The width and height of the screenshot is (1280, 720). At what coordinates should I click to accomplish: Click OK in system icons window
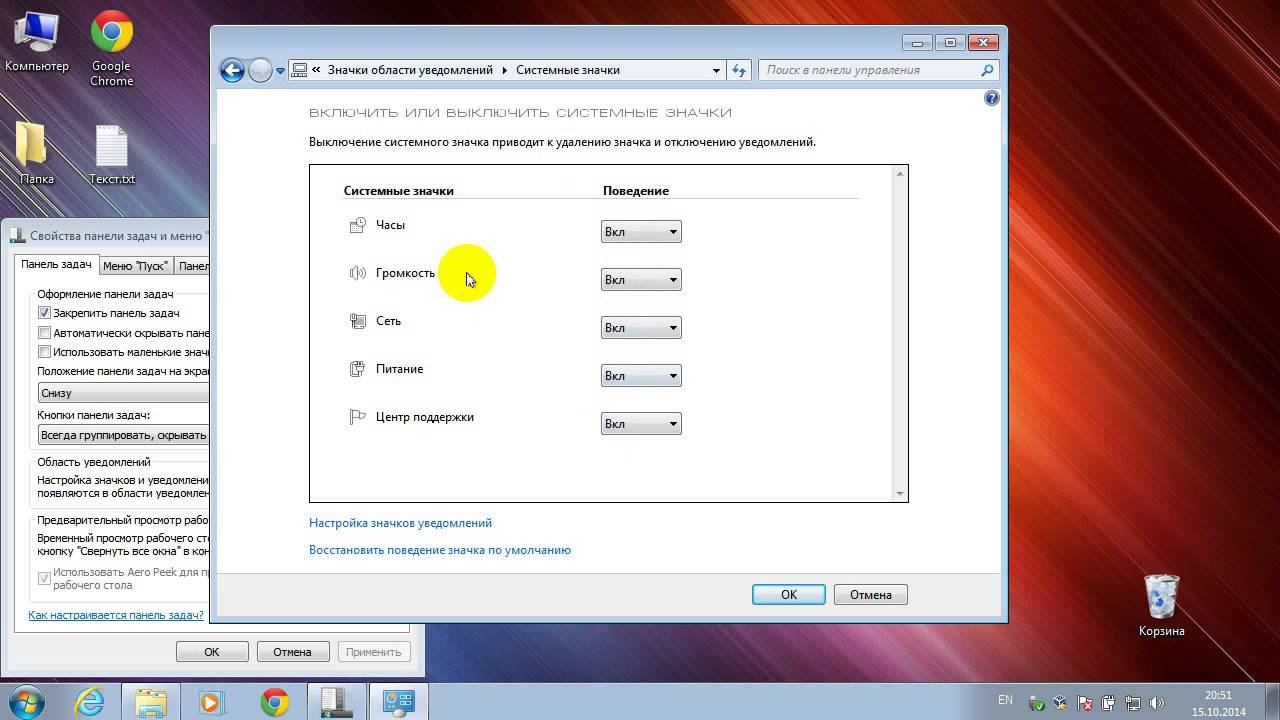789,594
